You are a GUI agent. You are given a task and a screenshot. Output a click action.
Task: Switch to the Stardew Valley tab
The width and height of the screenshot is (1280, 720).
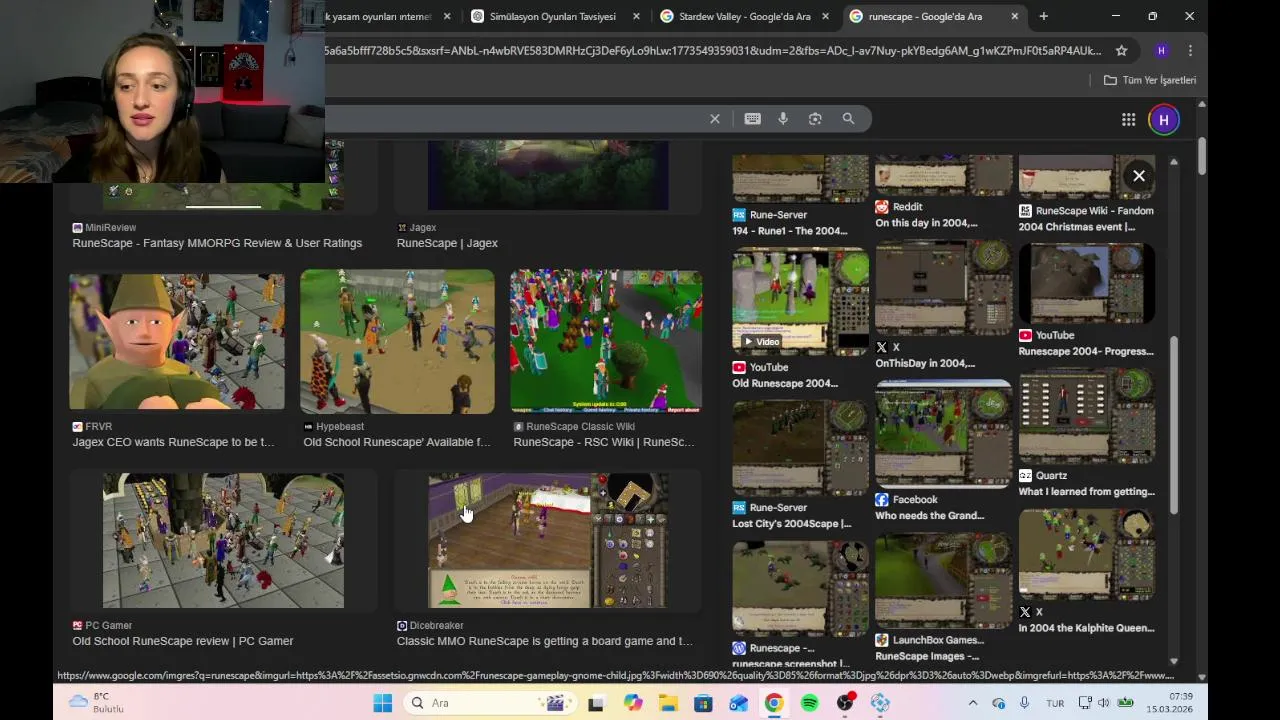click(x=745, y=16)
